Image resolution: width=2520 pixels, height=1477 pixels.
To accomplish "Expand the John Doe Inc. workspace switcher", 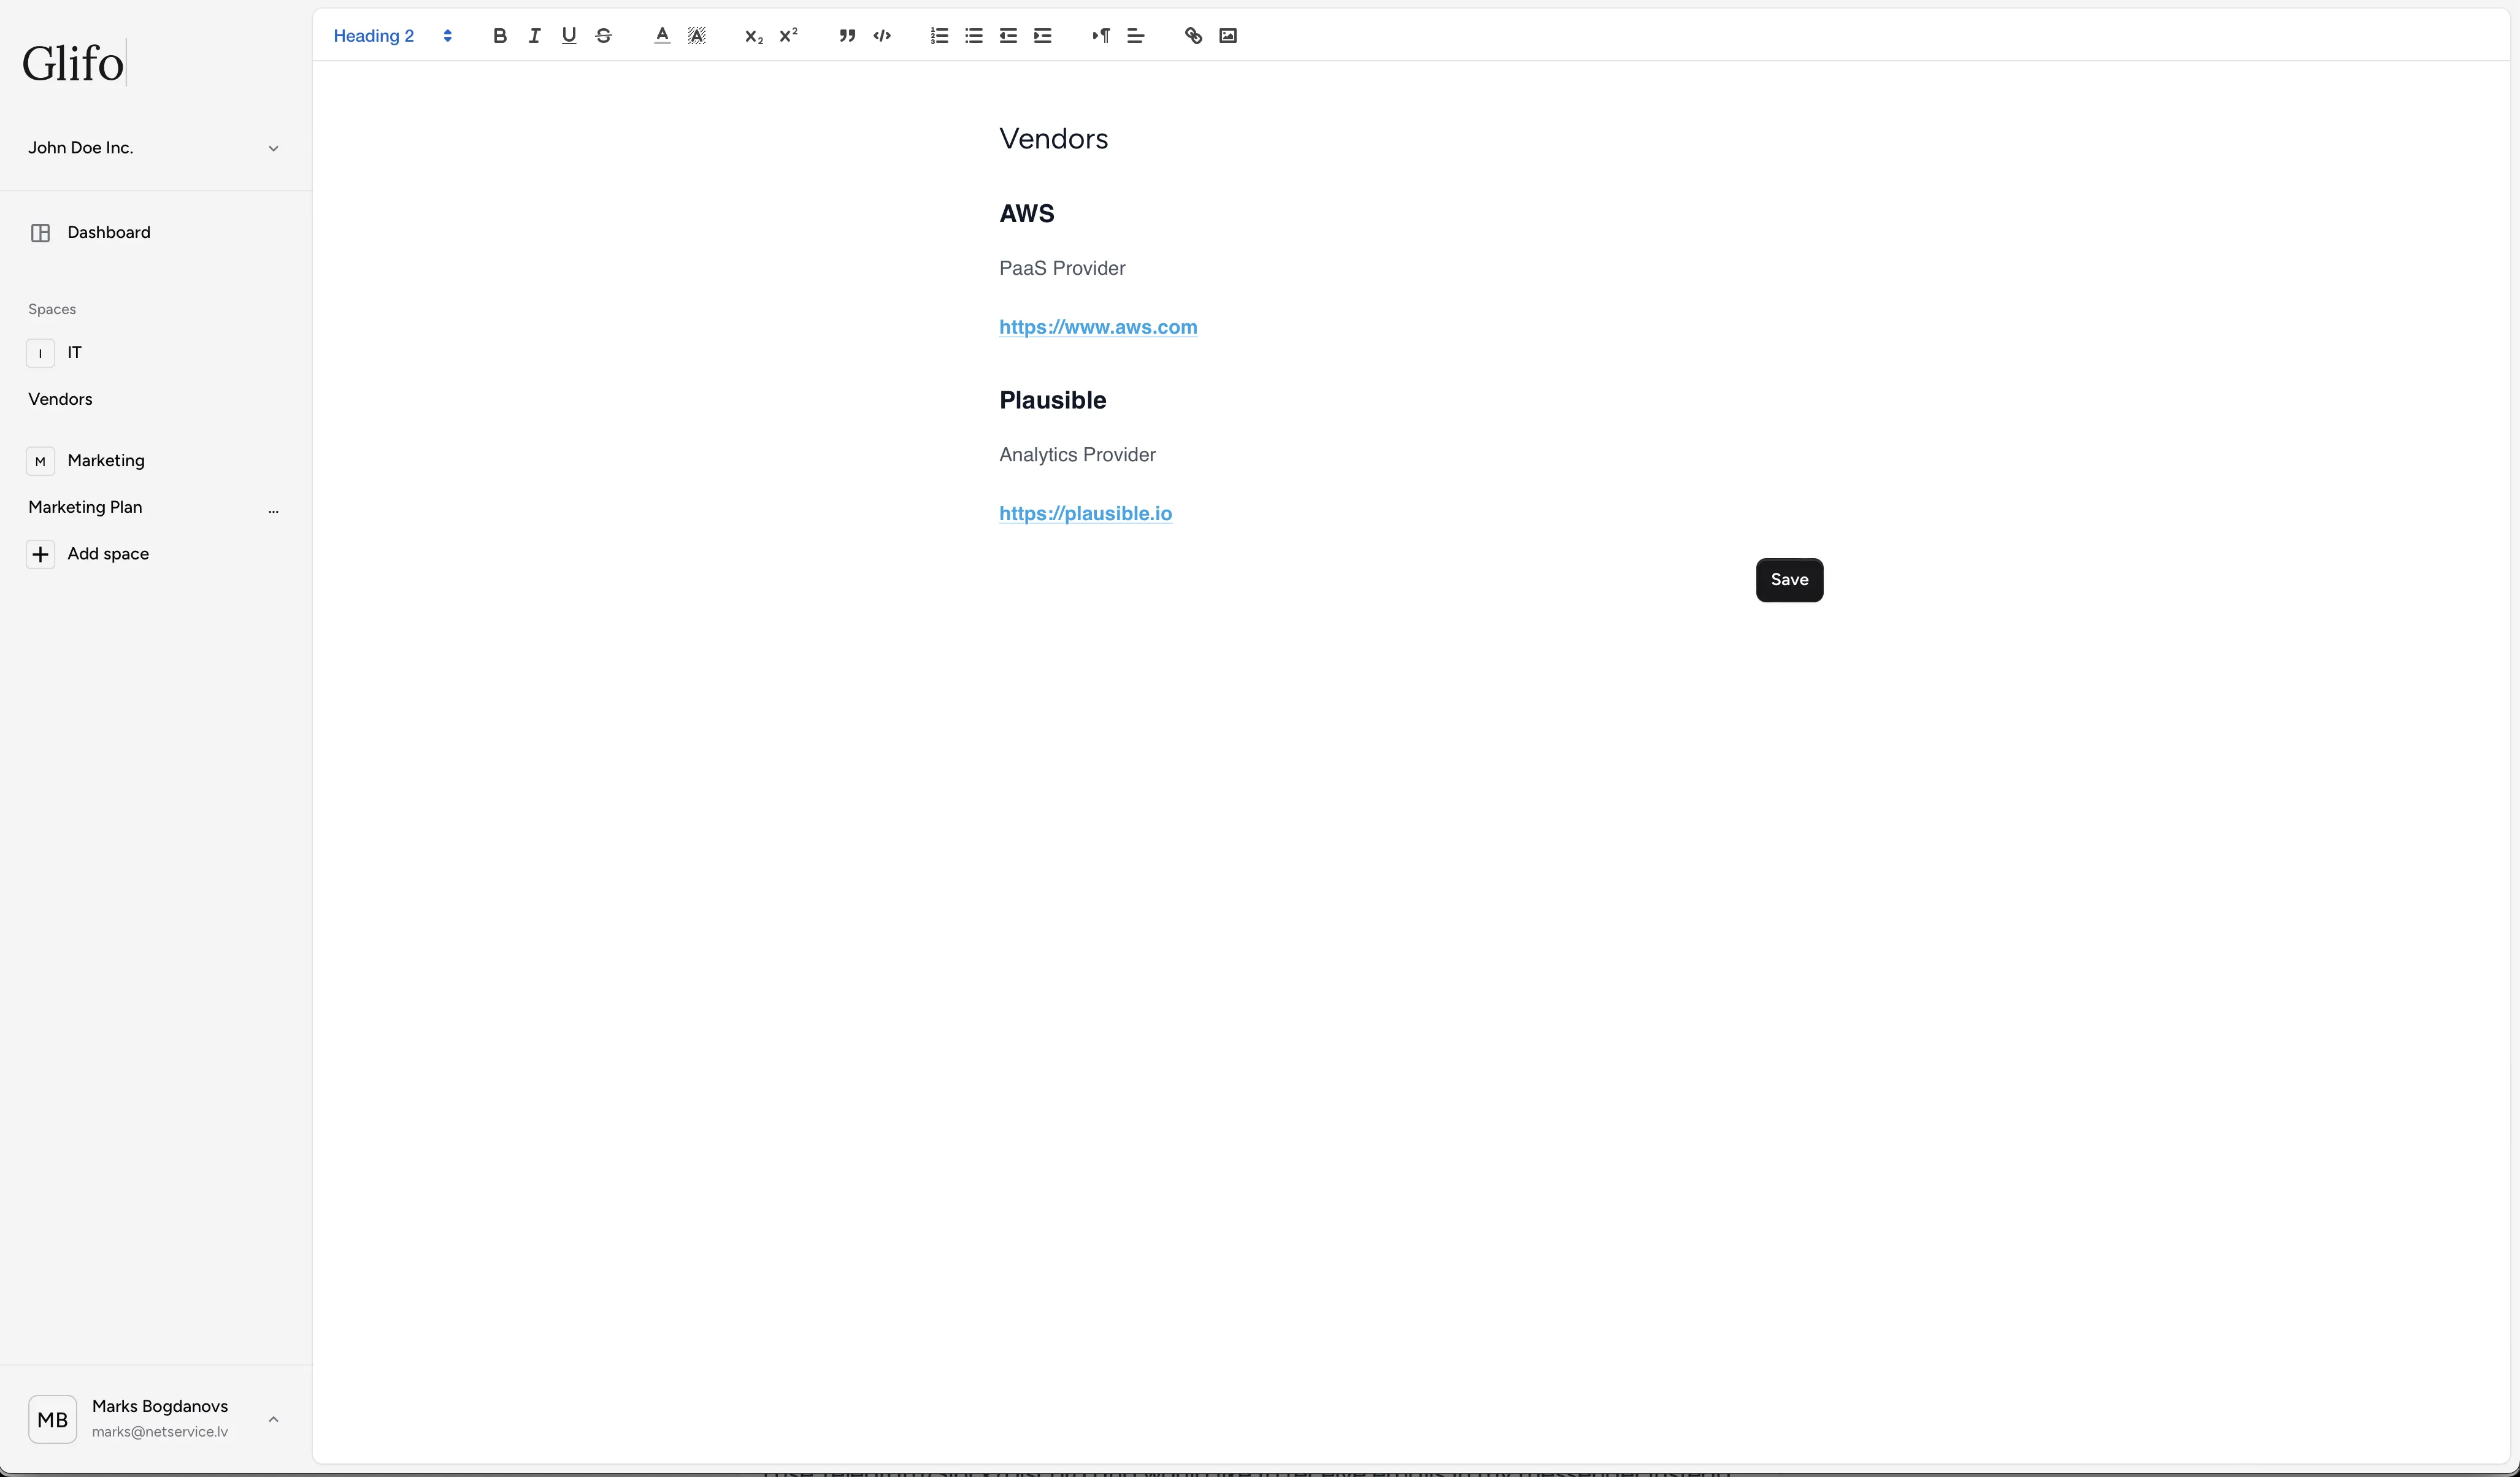I will click(153, 148).
